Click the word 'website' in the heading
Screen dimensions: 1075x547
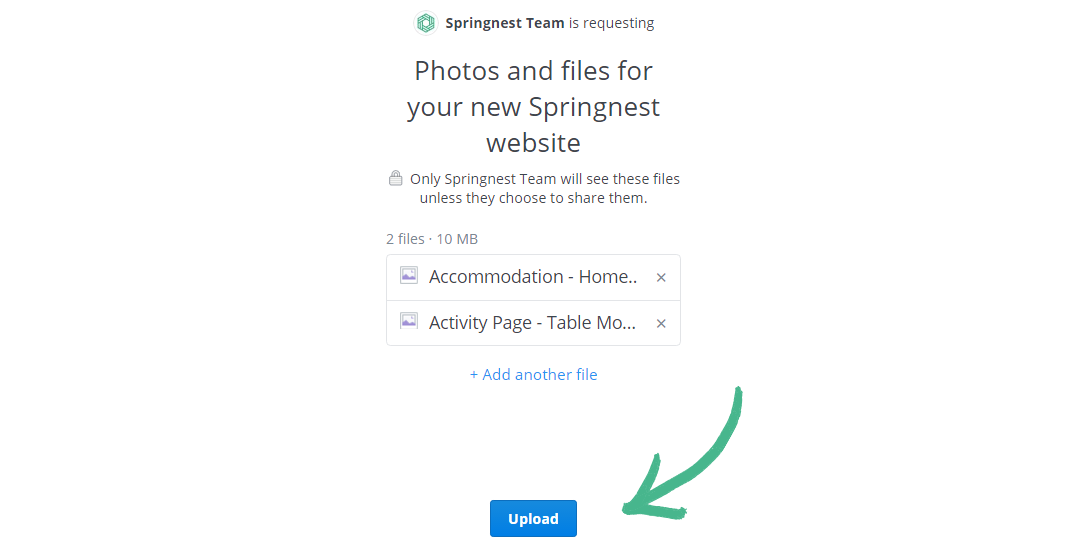click(533, 143)
